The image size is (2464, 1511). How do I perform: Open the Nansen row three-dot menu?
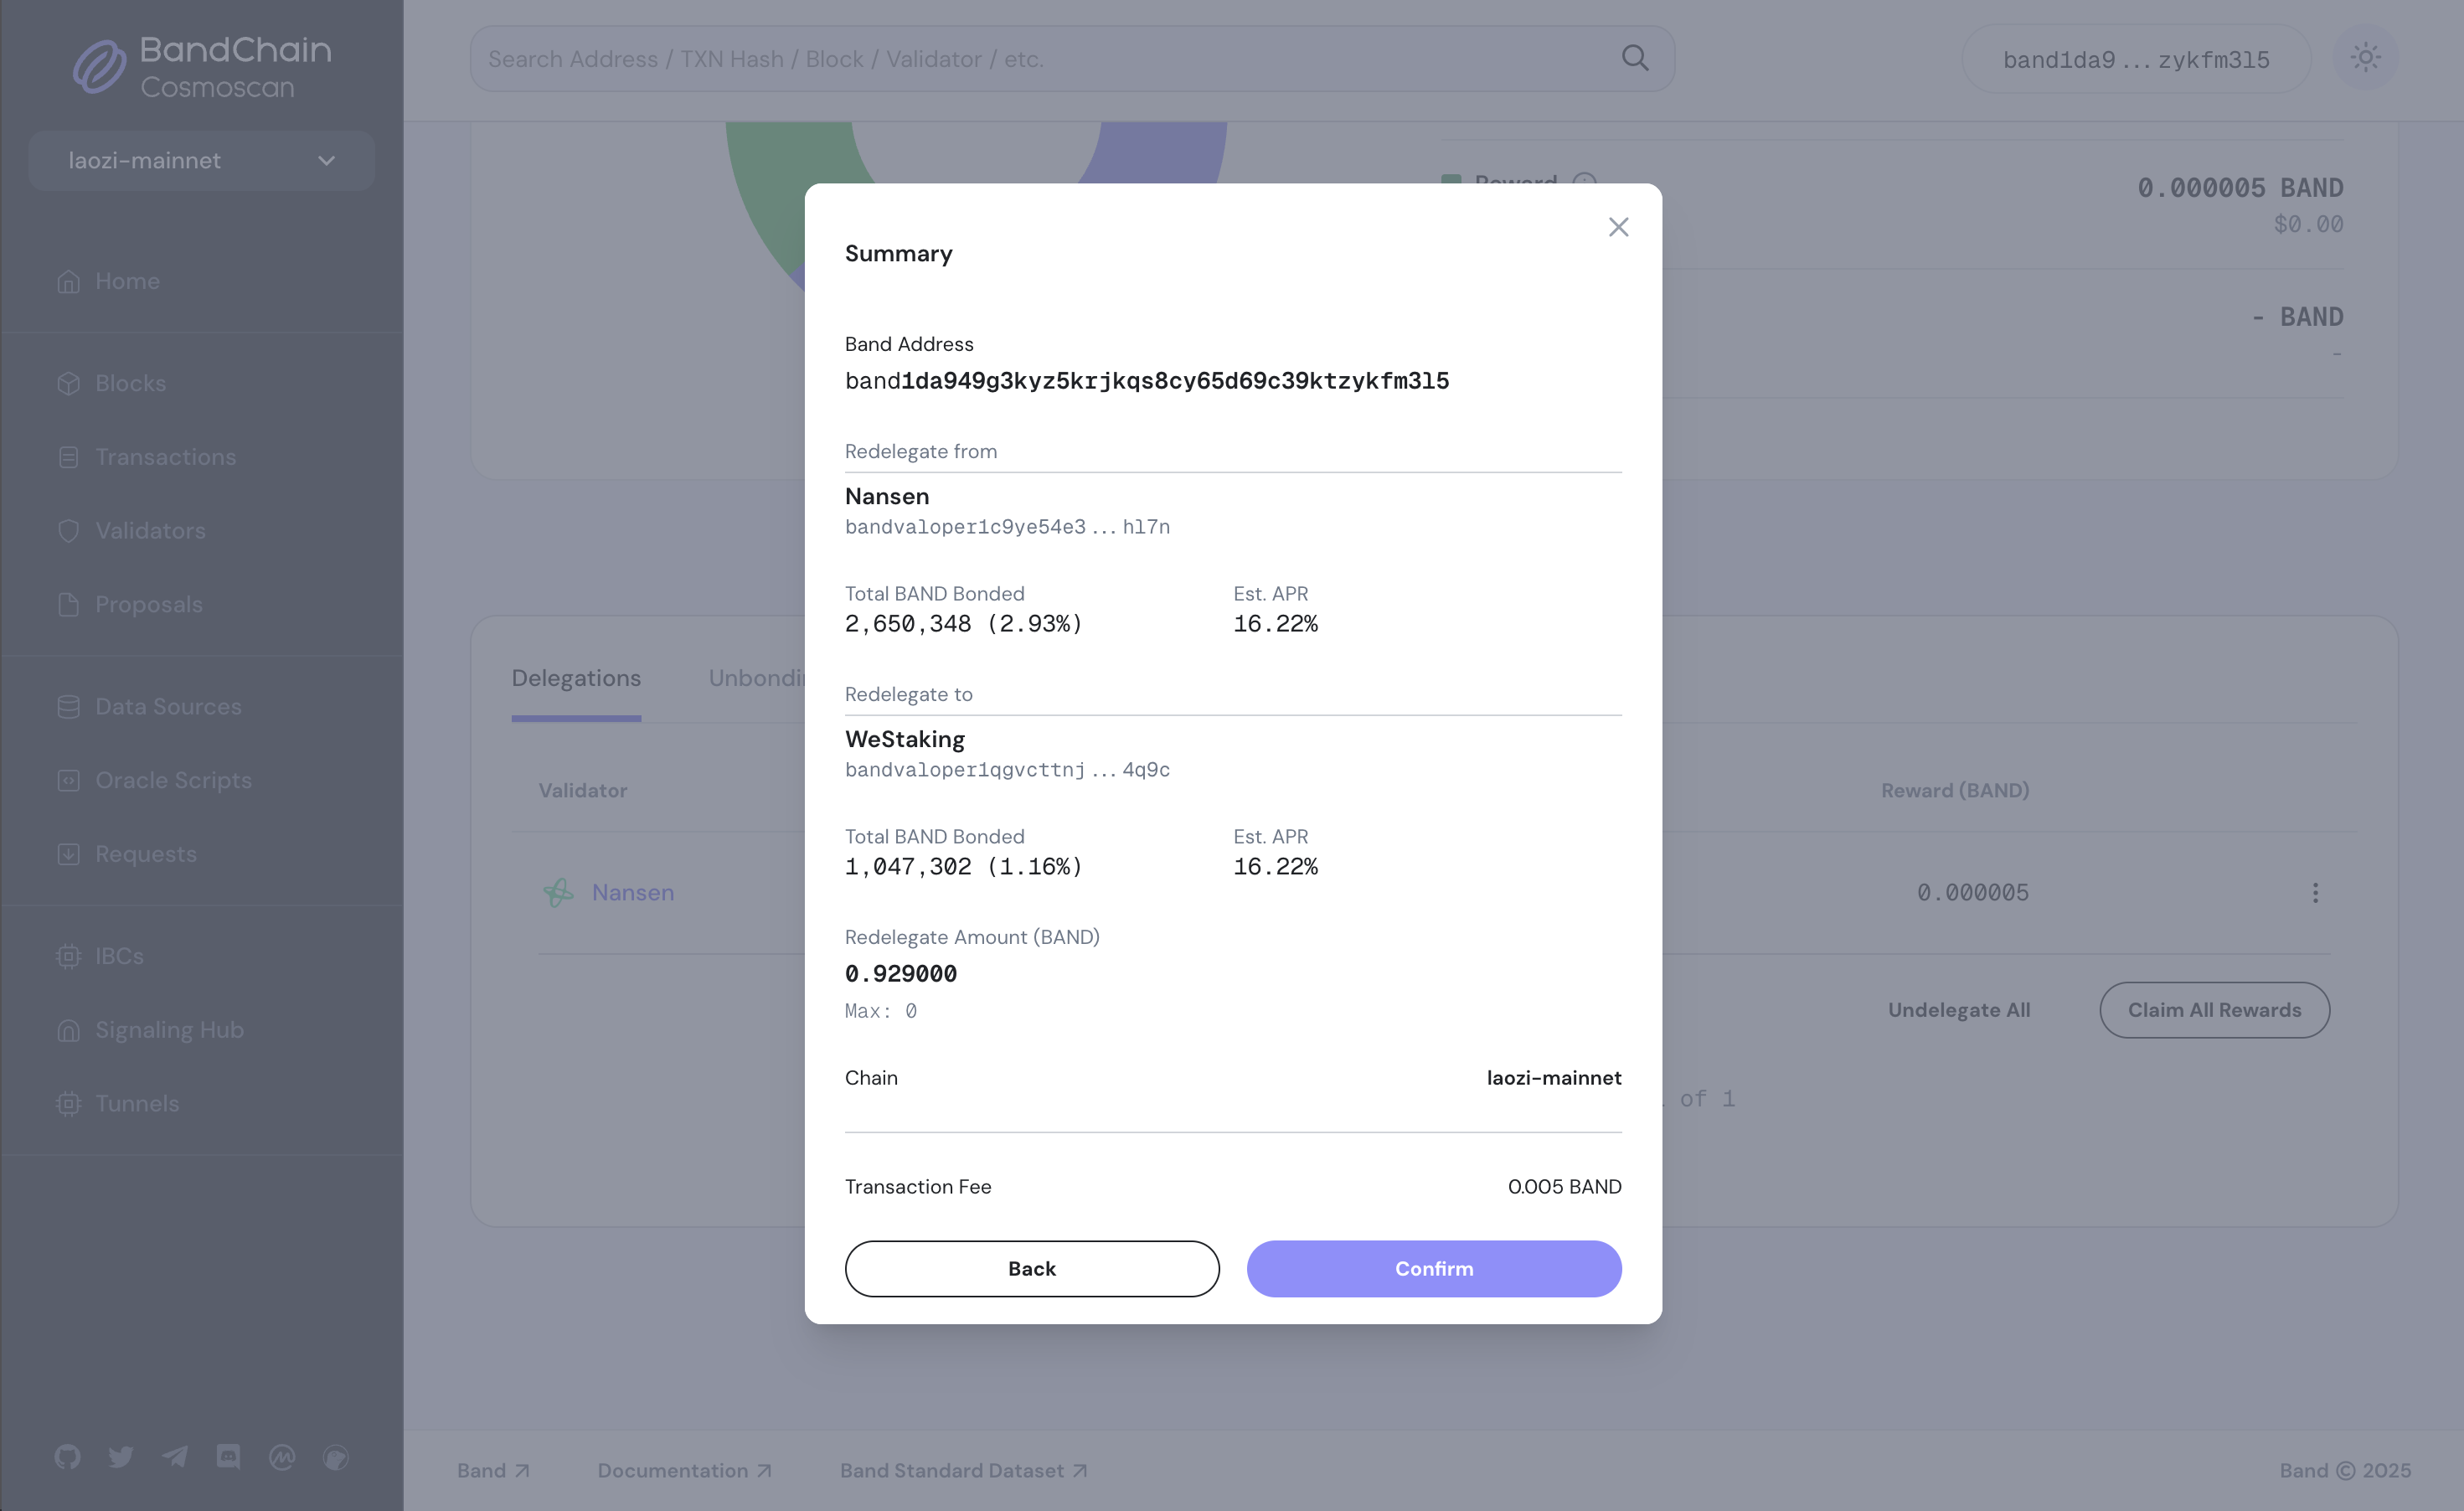2315,893
